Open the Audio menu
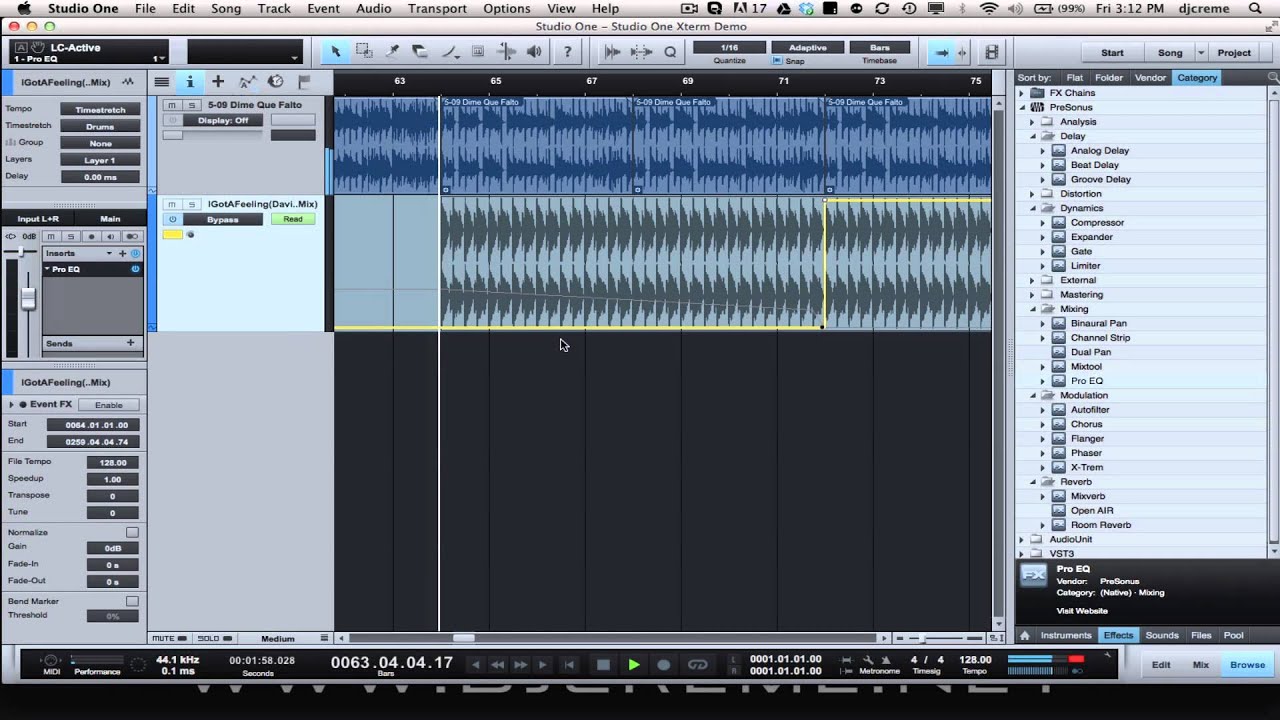The height and width of the screenshot is (720, 1280). click(x=373, y=8)
